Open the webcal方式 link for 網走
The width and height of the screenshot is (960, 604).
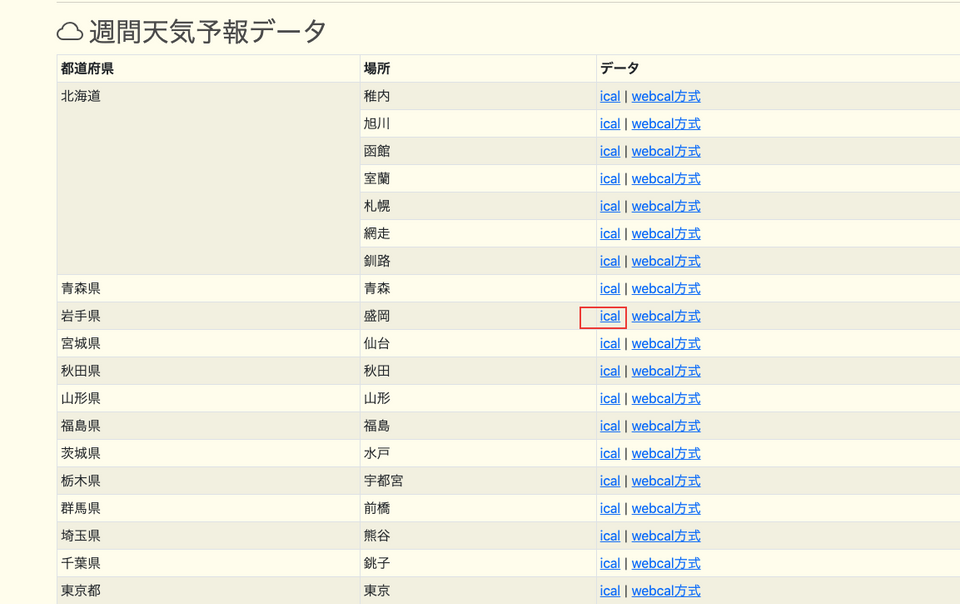(666, 234)
